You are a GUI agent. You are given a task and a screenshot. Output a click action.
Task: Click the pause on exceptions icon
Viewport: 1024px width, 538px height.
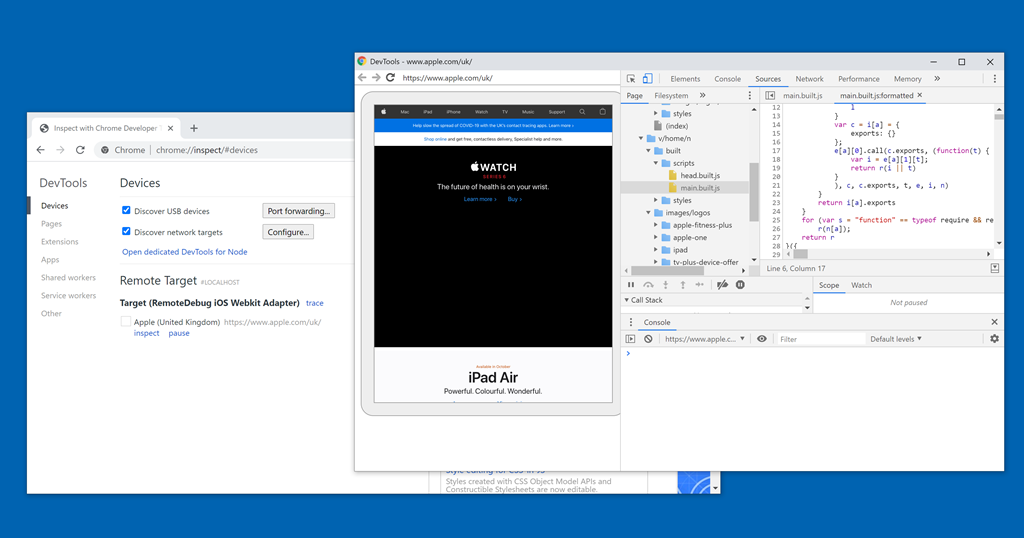740,285
